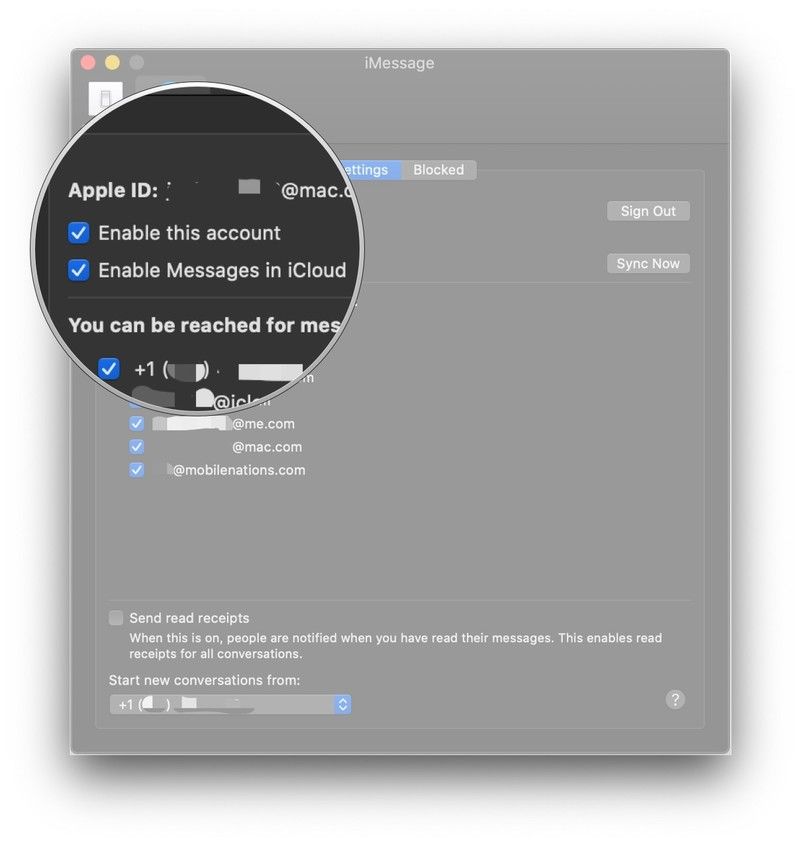Switch to the Blocked tab
Image resolution: width=800 pixels, height=846 pixels.
tap(438, 170)
